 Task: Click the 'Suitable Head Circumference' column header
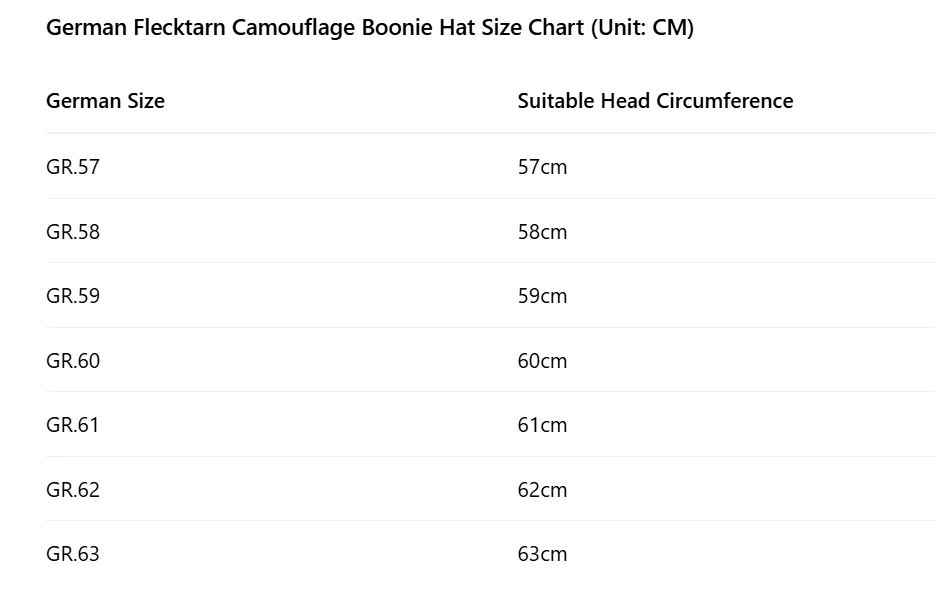click(655, 101)
